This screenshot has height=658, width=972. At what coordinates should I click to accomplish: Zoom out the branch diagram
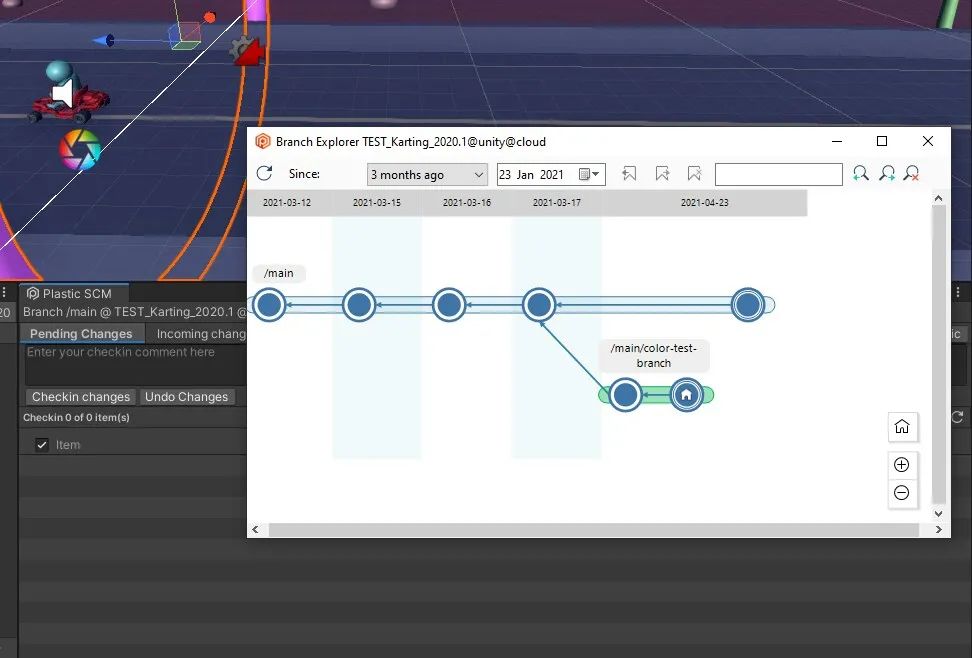click(901, 493)
